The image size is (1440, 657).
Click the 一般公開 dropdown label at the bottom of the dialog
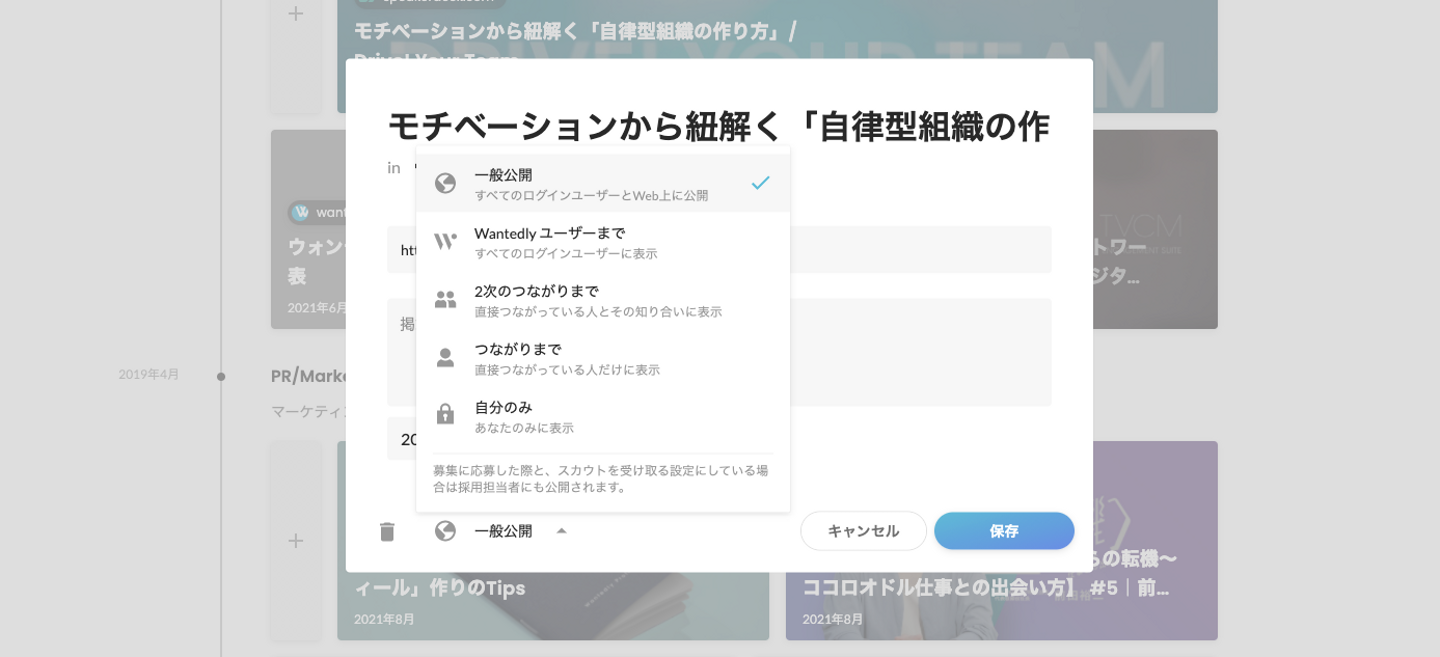click(x=503, y=531)
